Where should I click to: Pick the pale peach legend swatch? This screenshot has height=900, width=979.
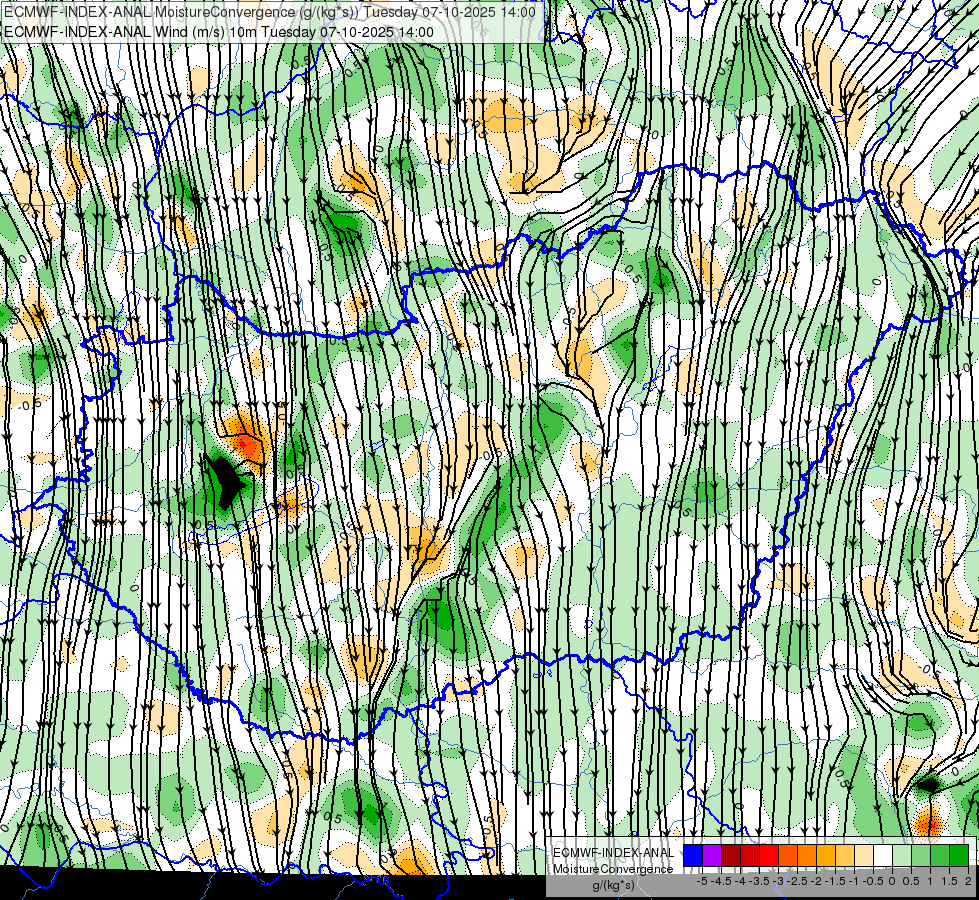tap(864, 856)
